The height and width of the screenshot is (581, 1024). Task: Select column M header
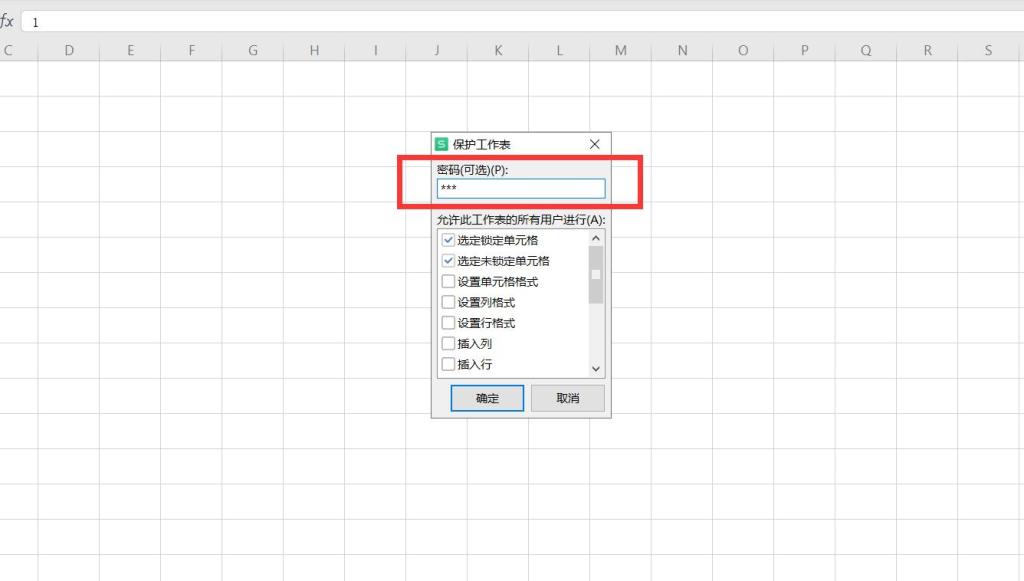(x=621, y=50)
